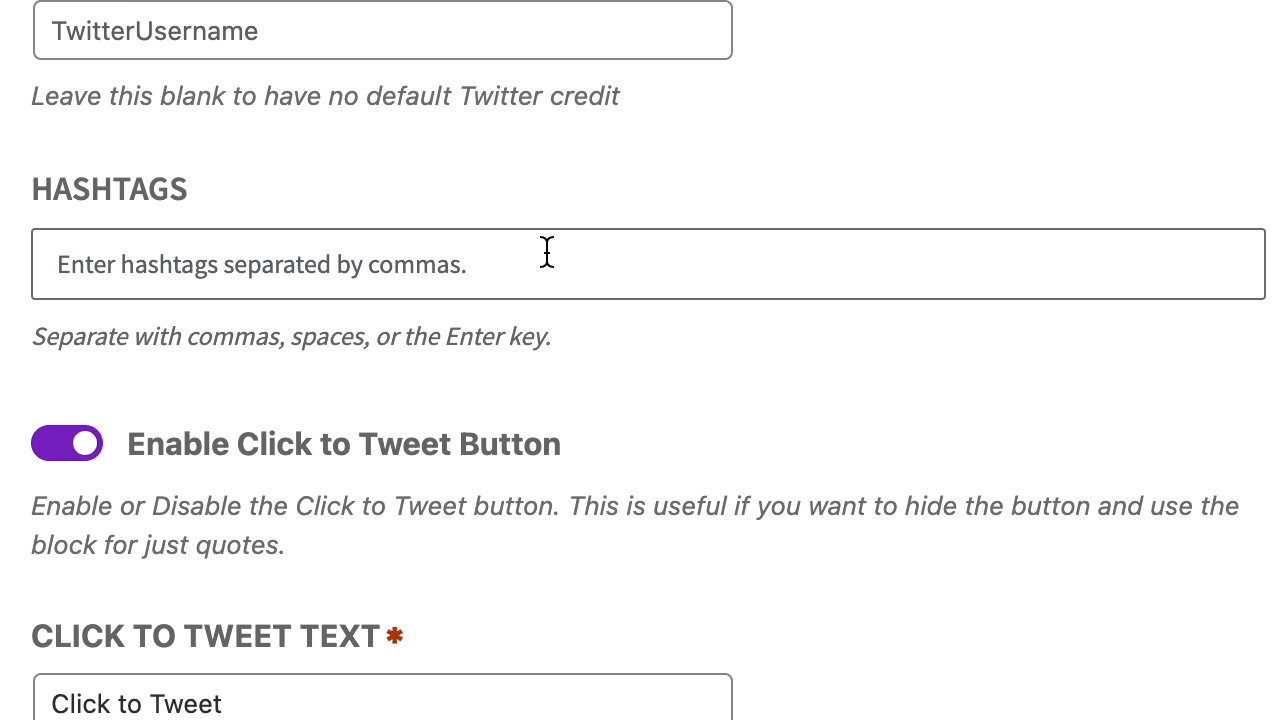The image size is (1280, 720).
Task: Click the HASHTAGS section heading
Action: 110,189
